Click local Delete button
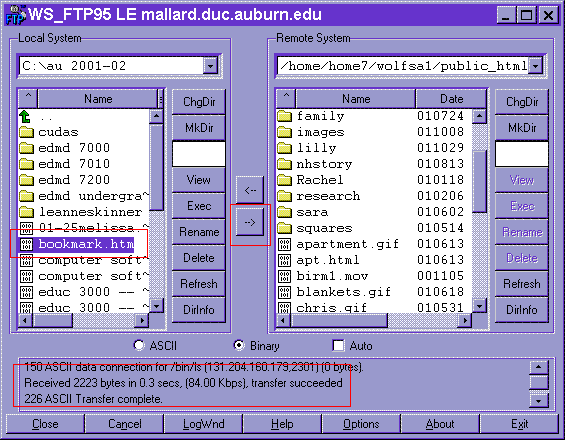This screenshot has width=566, height=441. tap(199, 258)
